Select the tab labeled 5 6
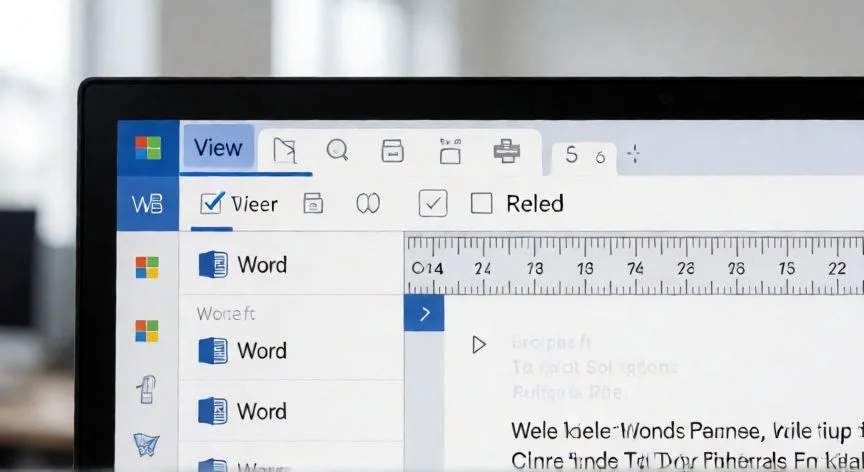 pos(584,156)
